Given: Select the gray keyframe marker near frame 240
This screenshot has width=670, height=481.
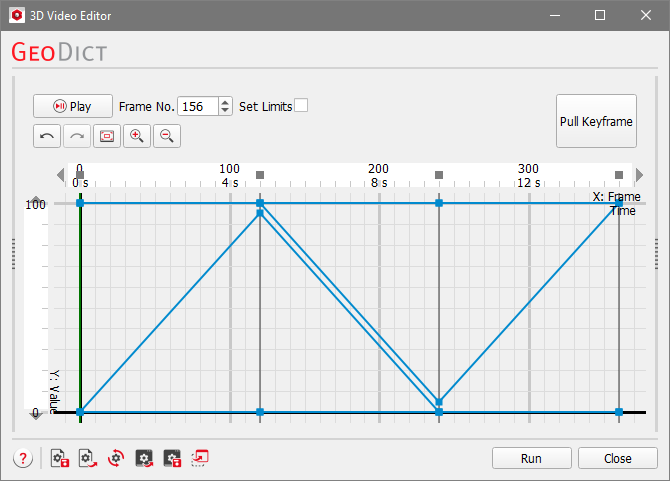Looking at the screenshot, I should 439,176.
